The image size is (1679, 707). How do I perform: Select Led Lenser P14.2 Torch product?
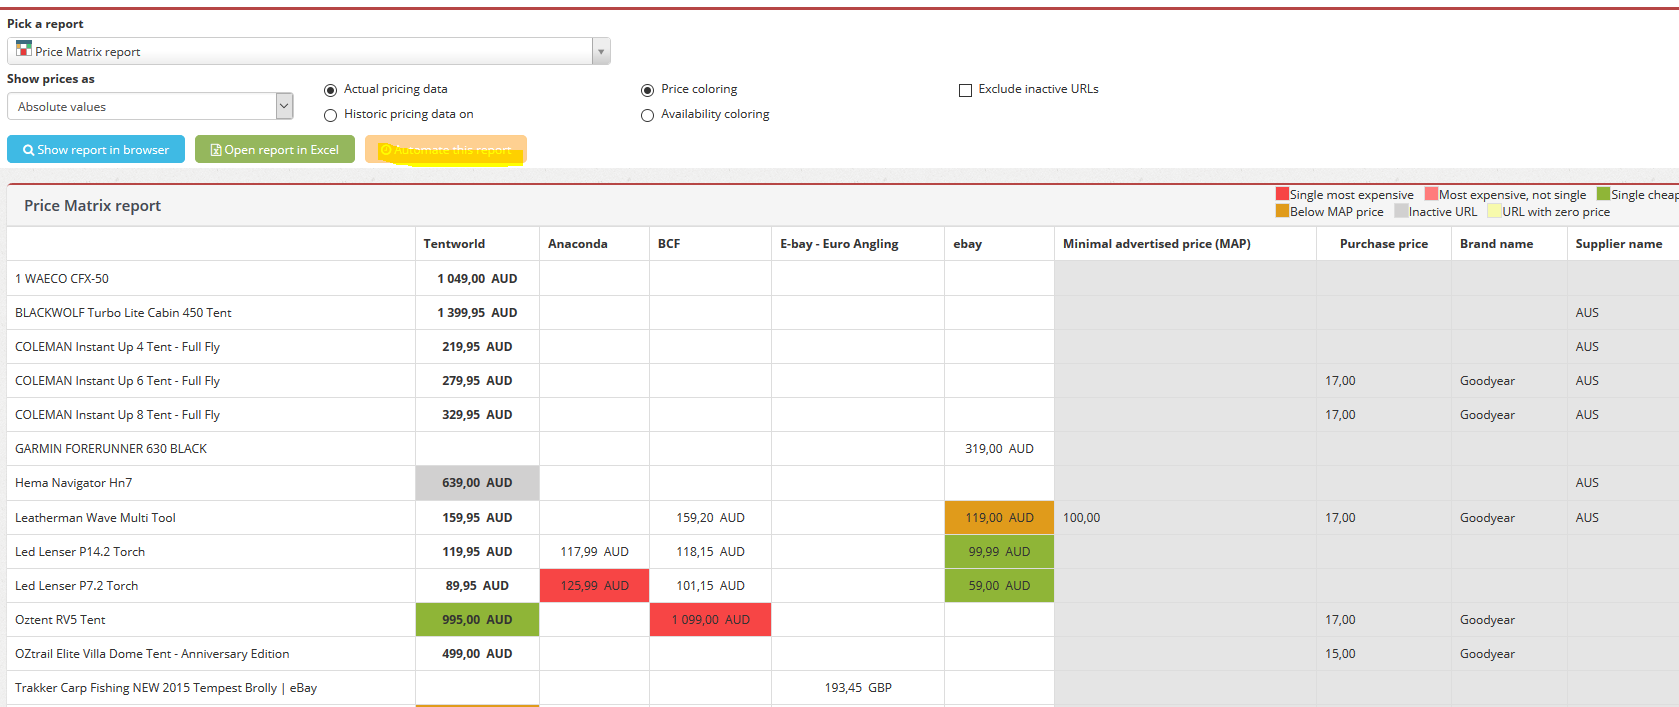click(80, 552)
